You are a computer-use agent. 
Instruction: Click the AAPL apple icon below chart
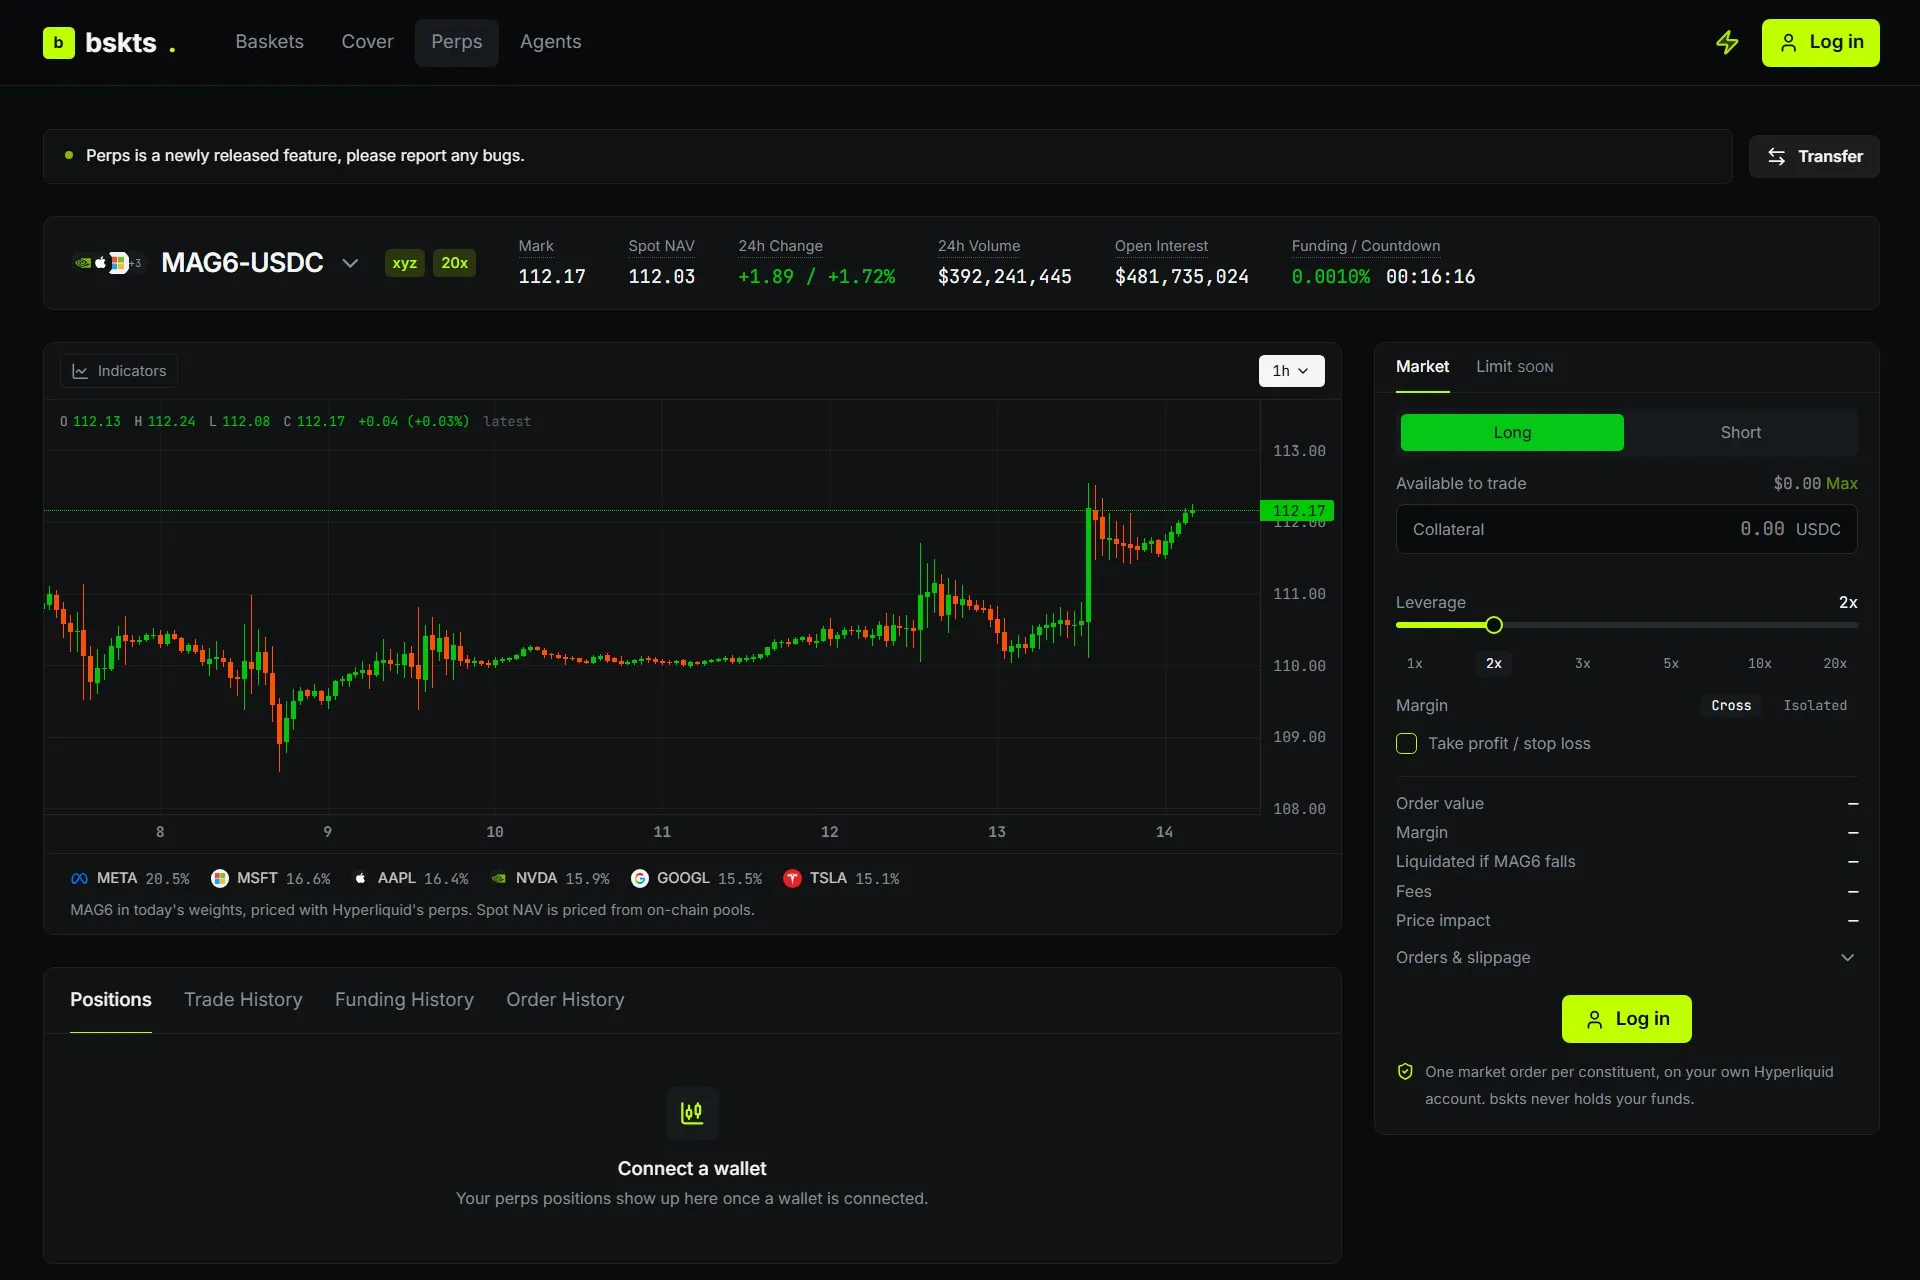click(x=360, y=879)
